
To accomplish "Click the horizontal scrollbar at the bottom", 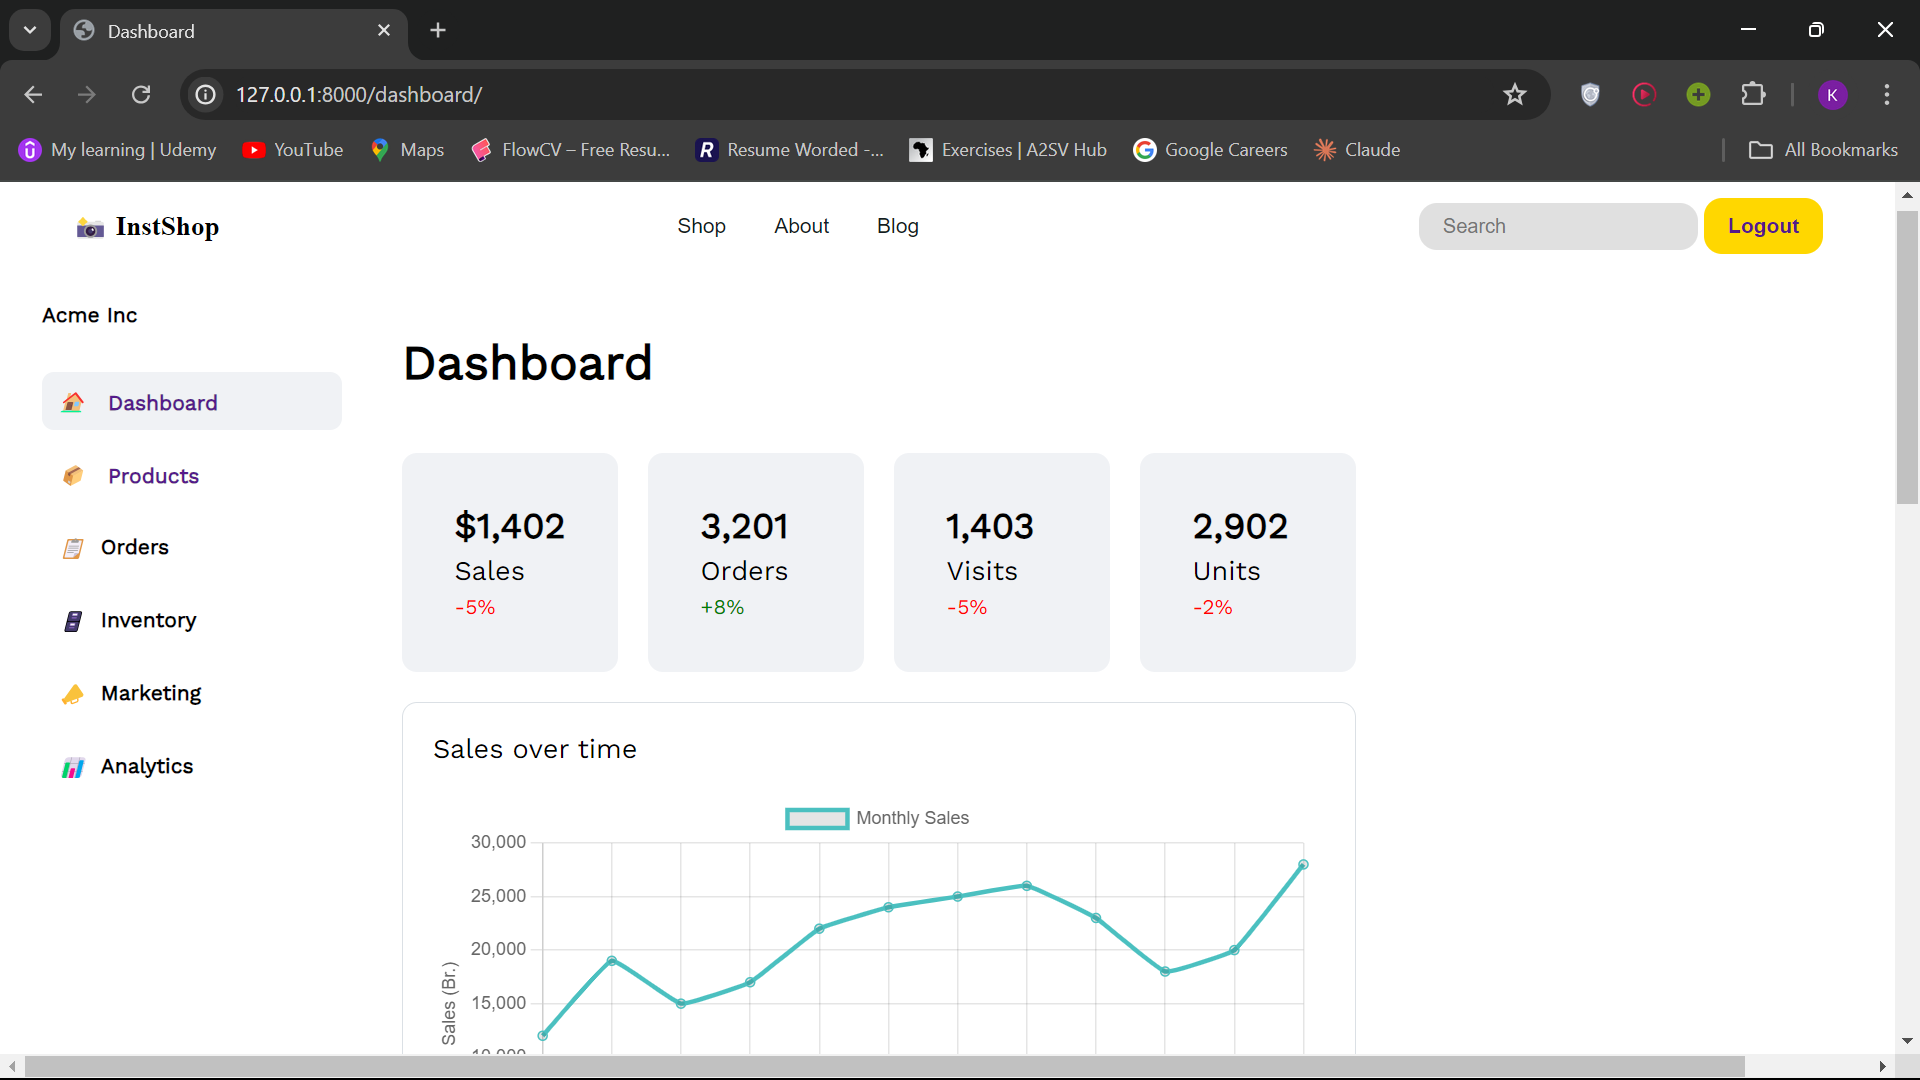I will click(884, 1066).
